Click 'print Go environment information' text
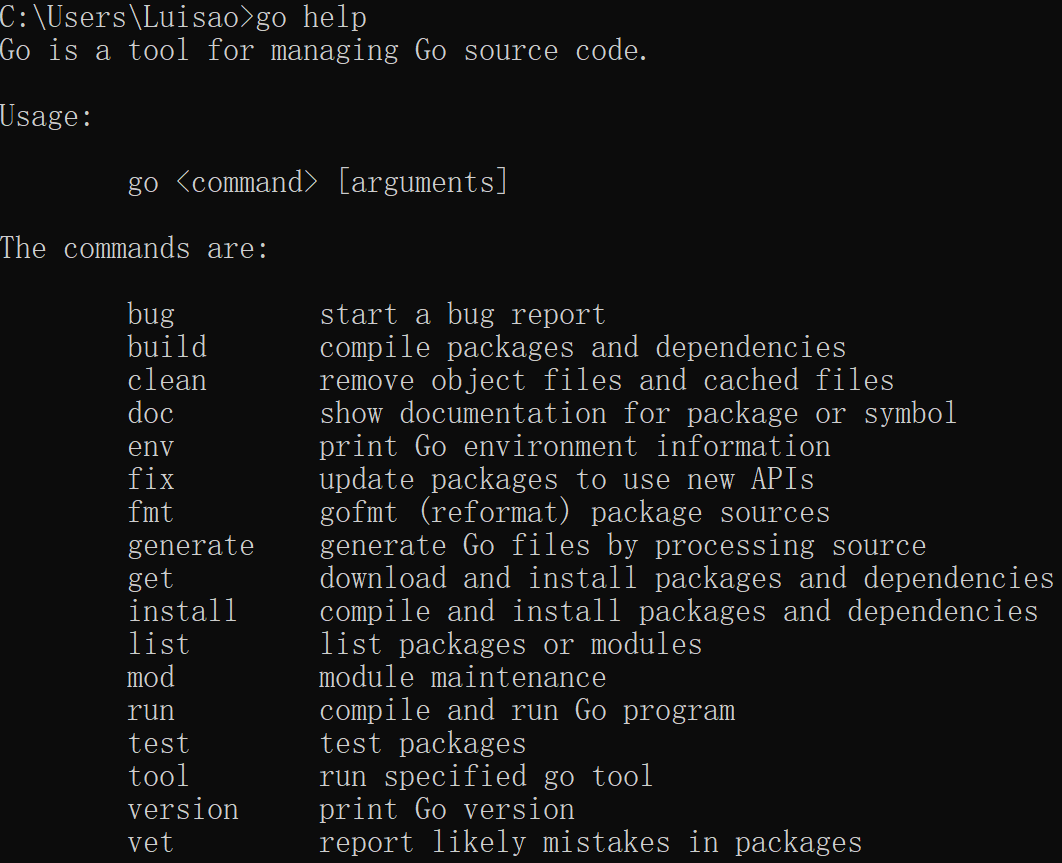Screen dimensions: 1062x863 coord(574,447)
